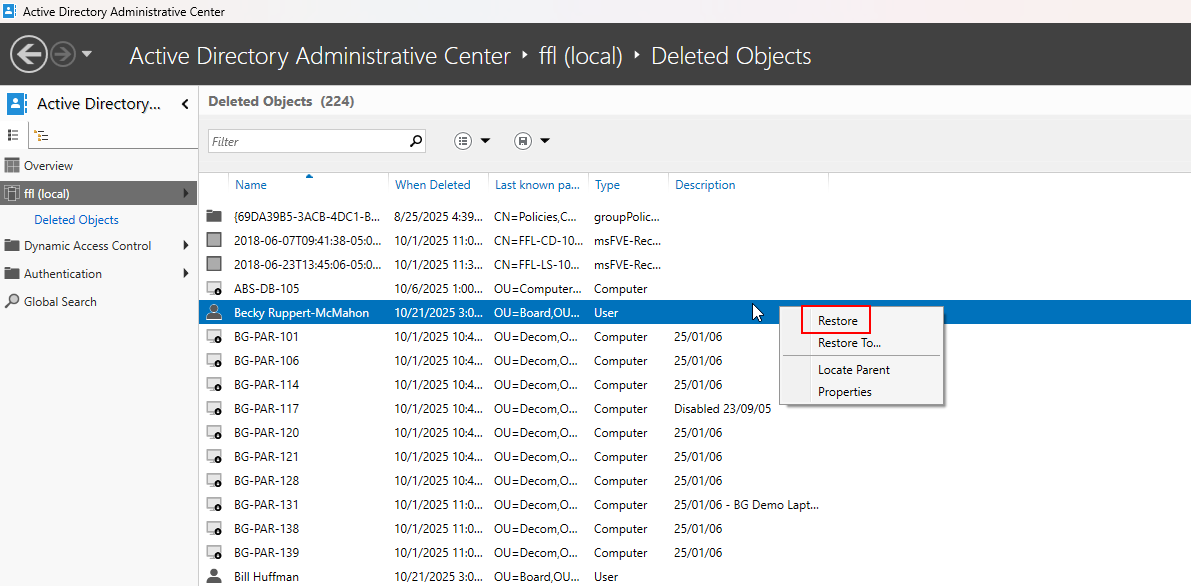Click Active Directory Administrative Center breadcrumb
The height and width of the screenshot is (586, 1191).
[x=320, y=56]
